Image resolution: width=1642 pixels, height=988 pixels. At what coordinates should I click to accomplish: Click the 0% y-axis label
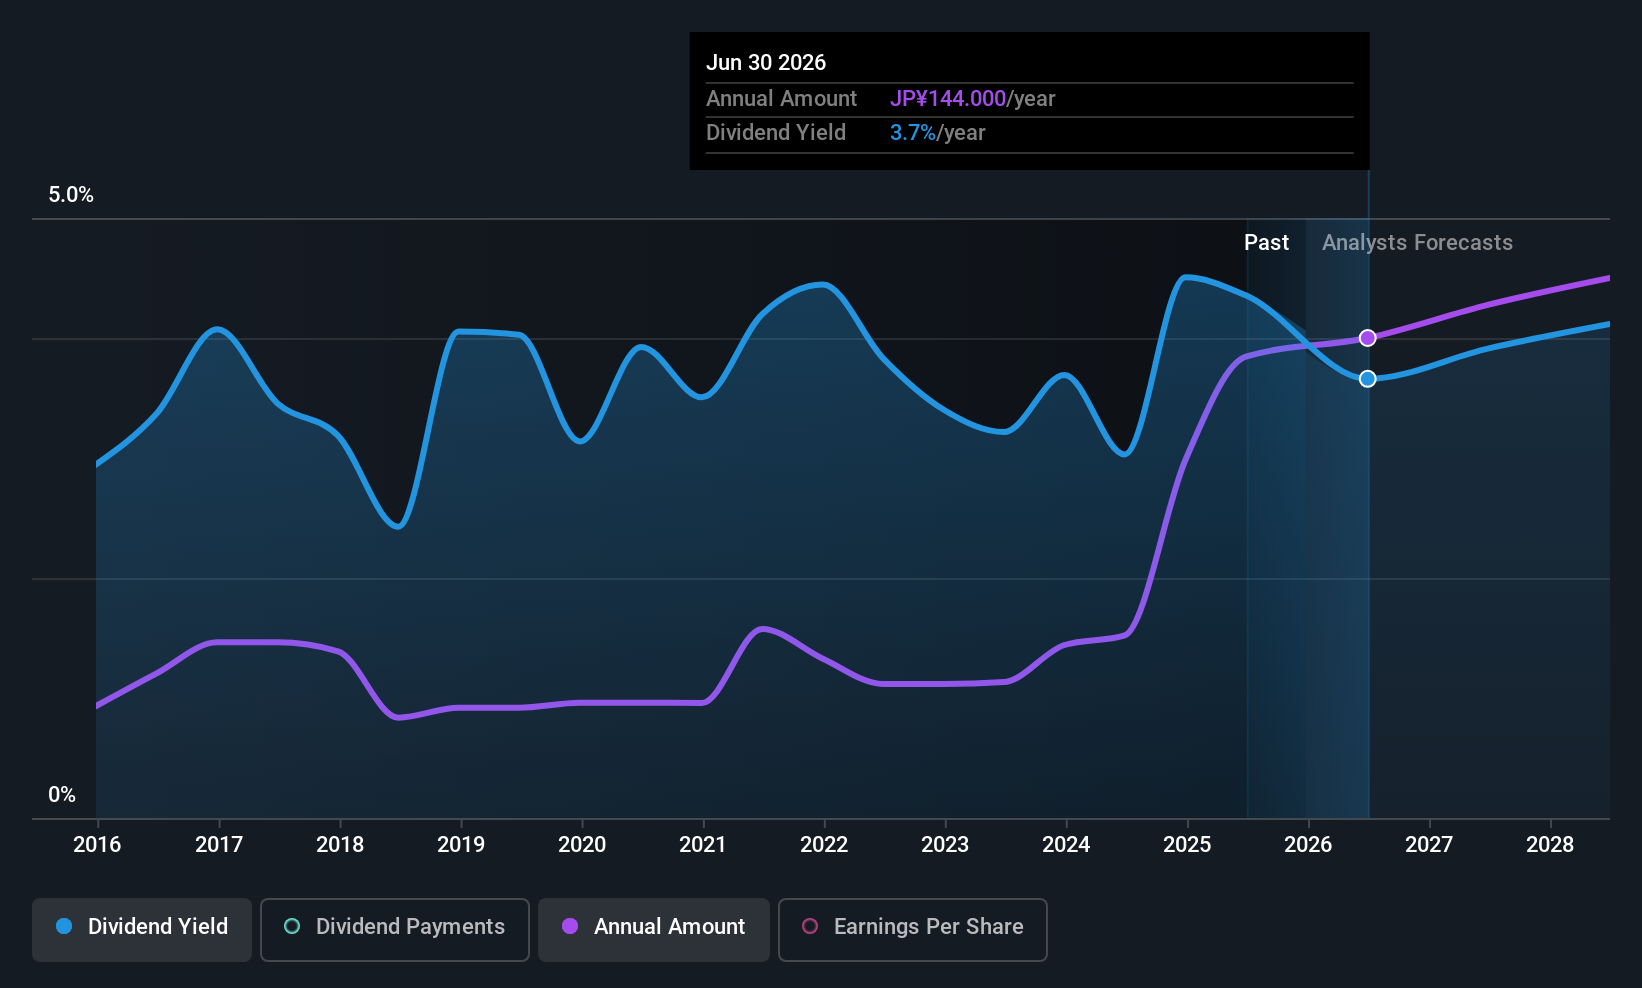click(x=62, y=795)
